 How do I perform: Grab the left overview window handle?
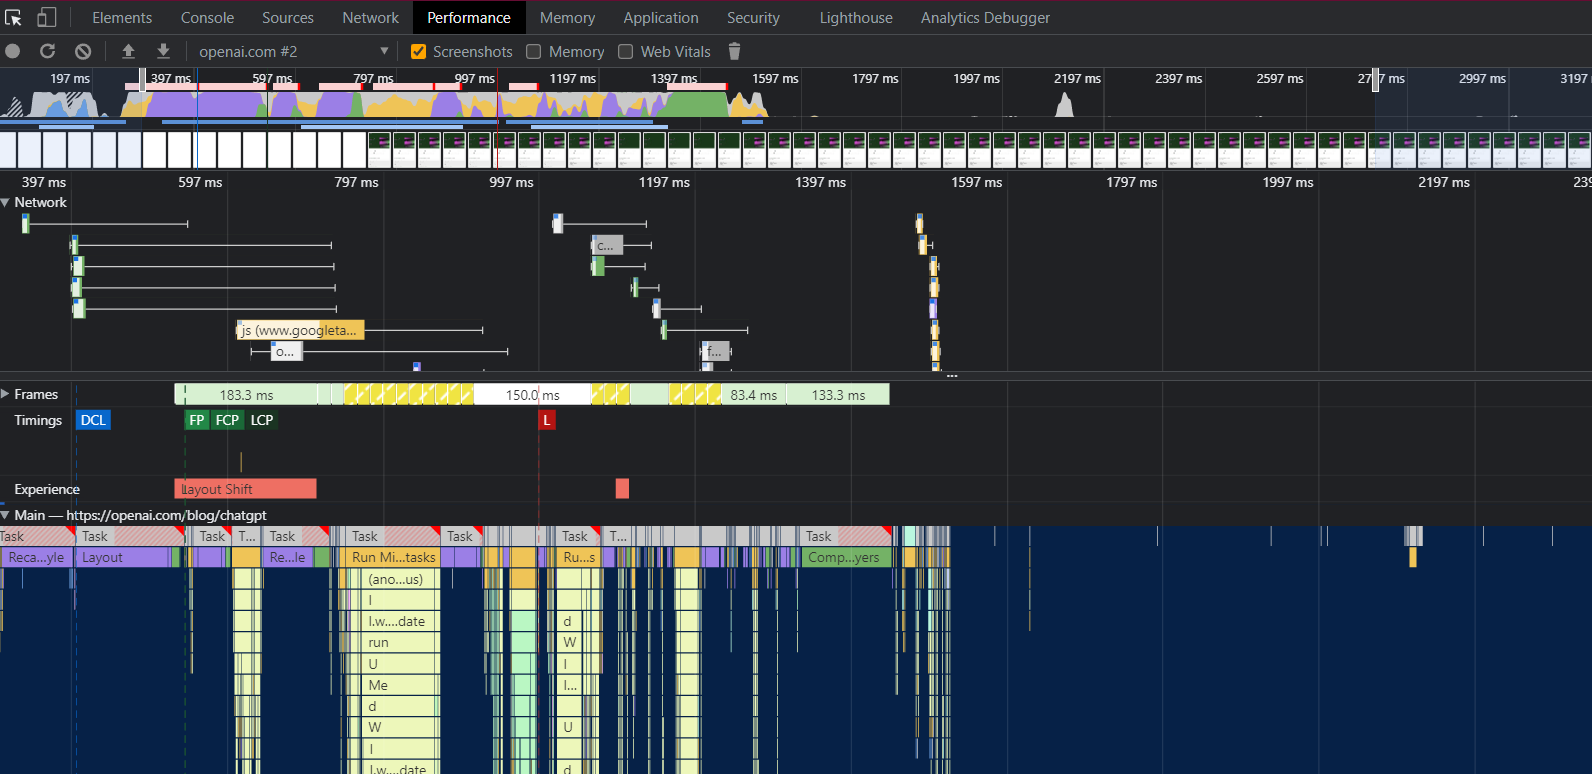[x=142, y=80]
